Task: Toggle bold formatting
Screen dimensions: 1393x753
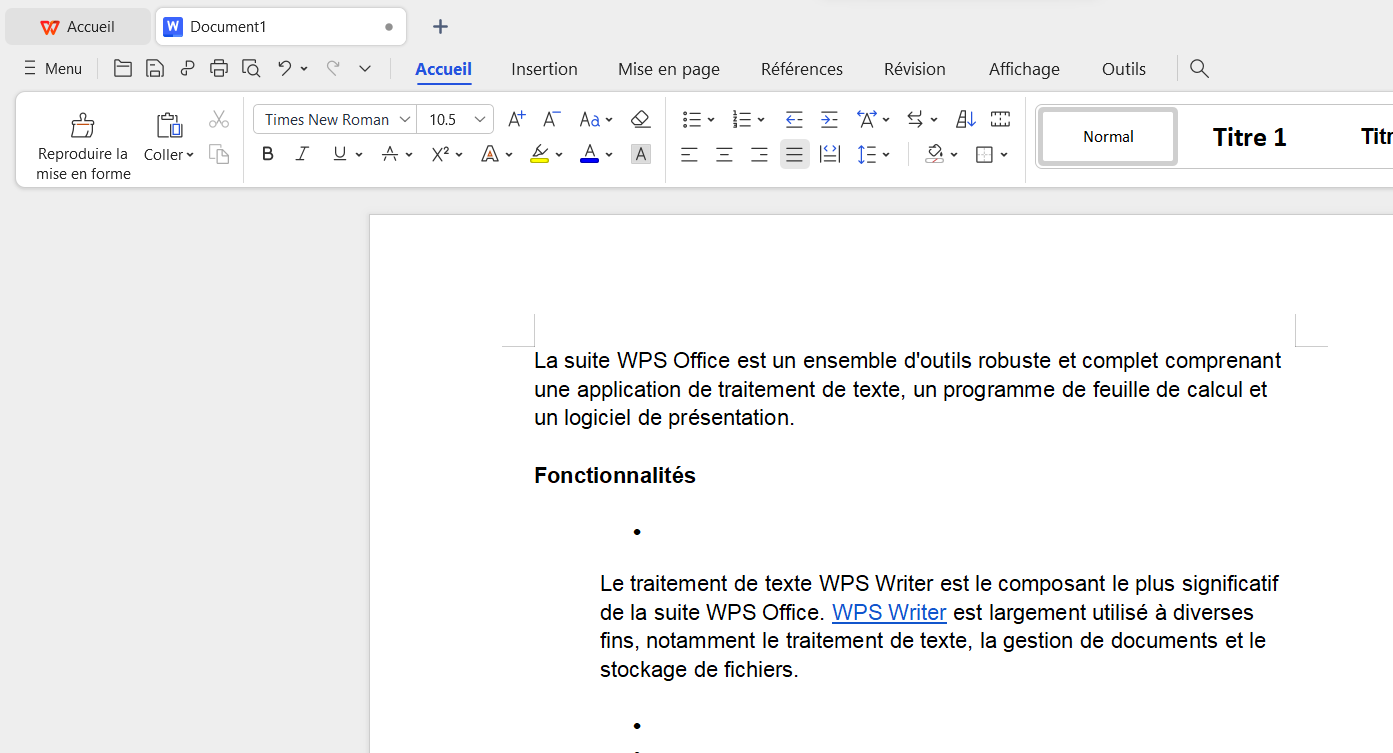Action: [x=267, y=154]
